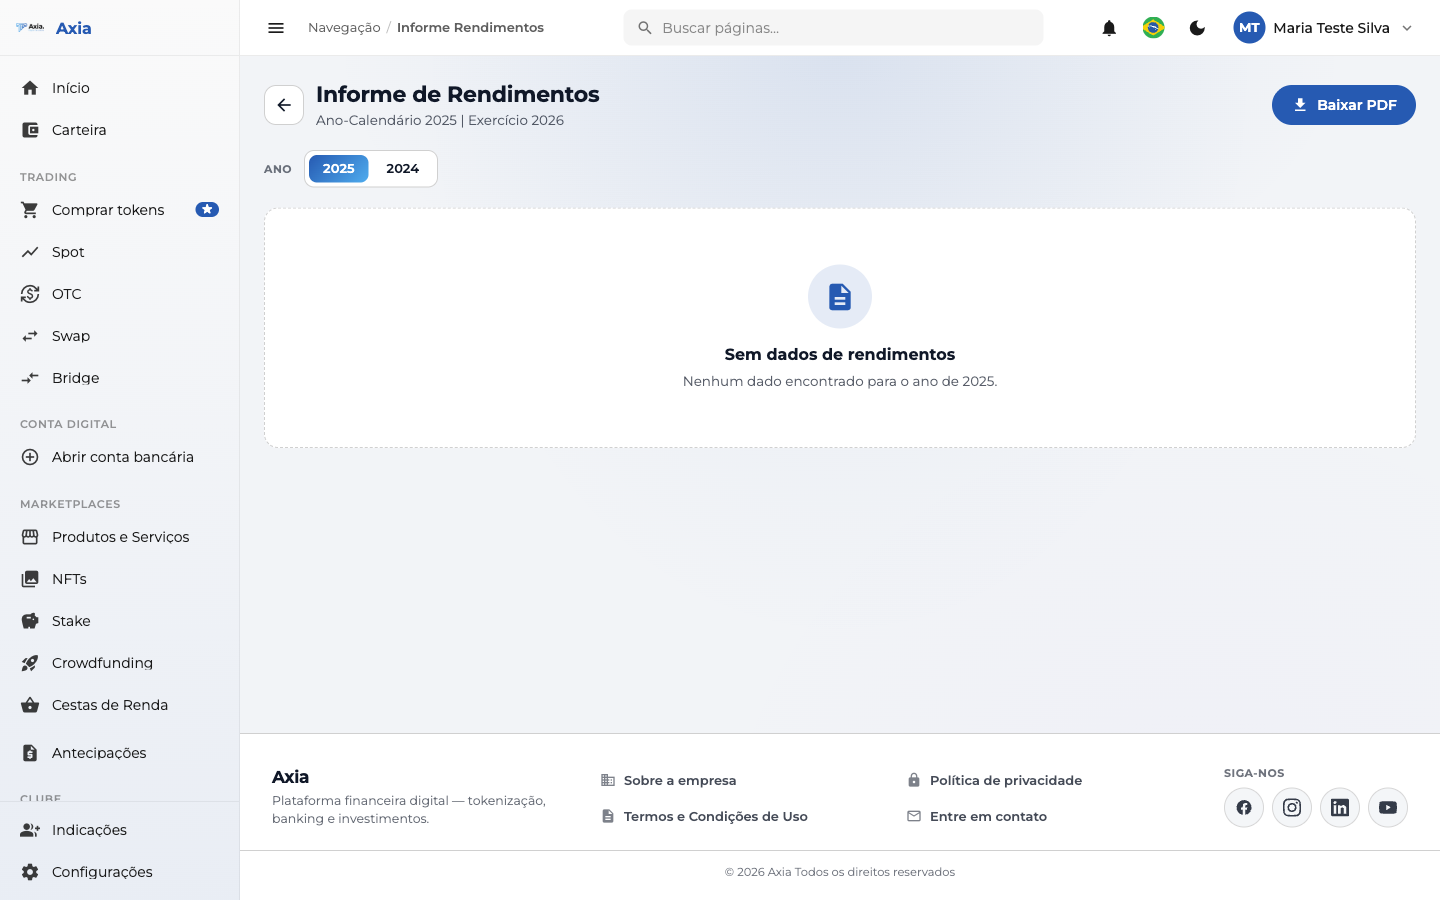
Task: Open OTC trading page
Action: click(x=120, y=294)
